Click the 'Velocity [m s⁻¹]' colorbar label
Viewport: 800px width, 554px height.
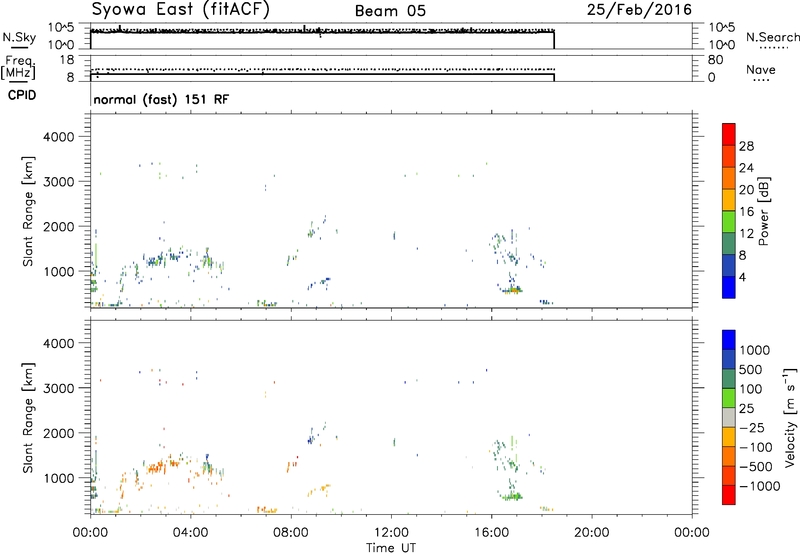790,418
